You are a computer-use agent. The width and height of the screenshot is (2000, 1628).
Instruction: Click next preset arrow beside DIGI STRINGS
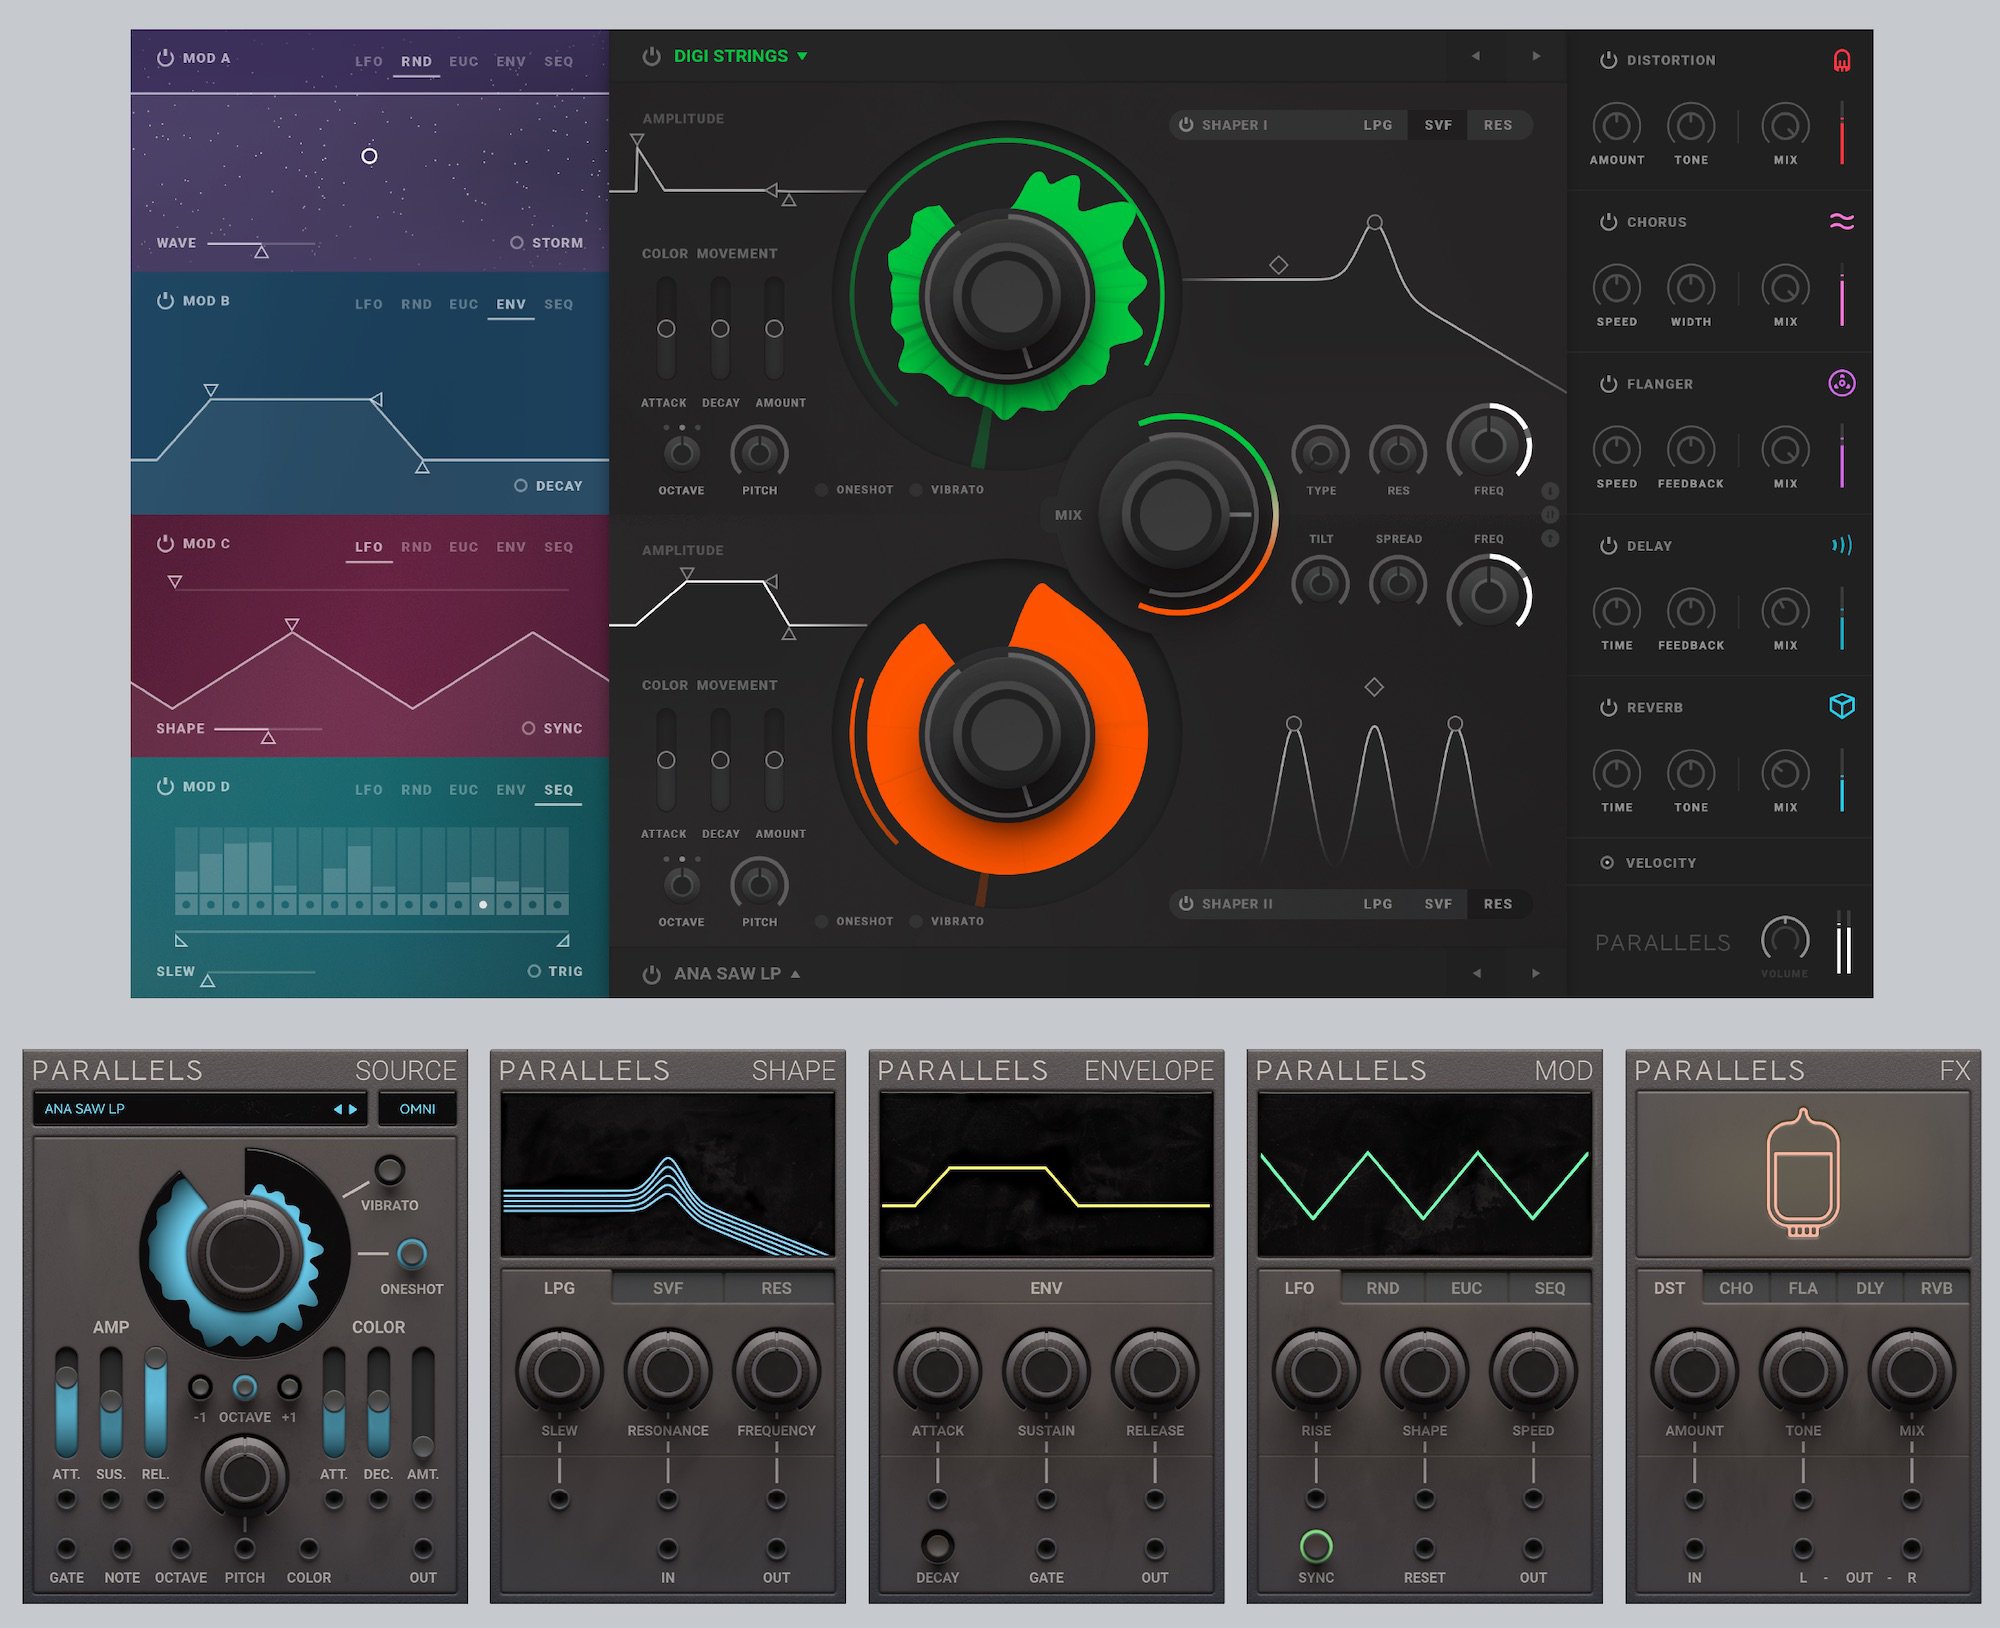tap(1536, 56)
